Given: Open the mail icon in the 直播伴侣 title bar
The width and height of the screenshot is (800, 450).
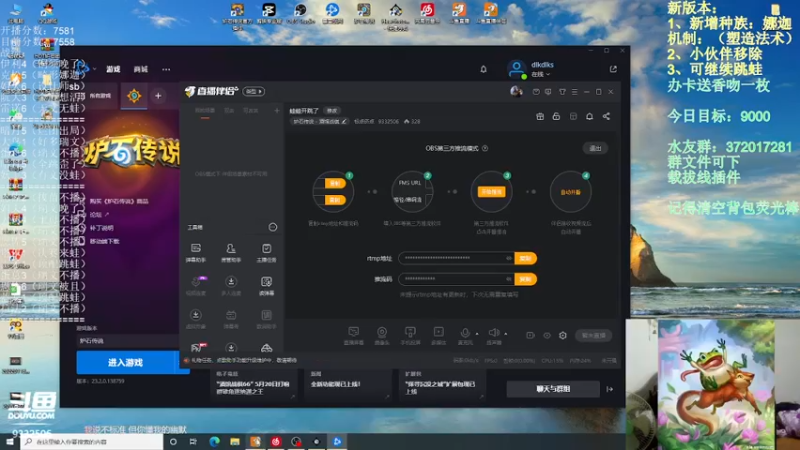Looking at the screenshot, I should pyautogui.click(x=536, y=92).
